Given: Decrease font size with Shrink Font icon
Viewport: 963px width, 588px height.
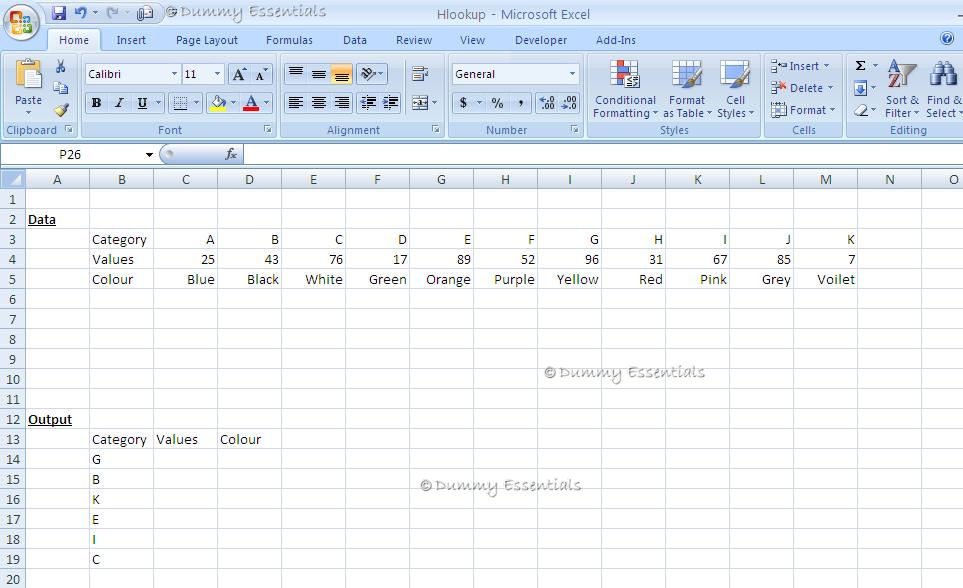Looking at the screenshot, I should [261, 74].
